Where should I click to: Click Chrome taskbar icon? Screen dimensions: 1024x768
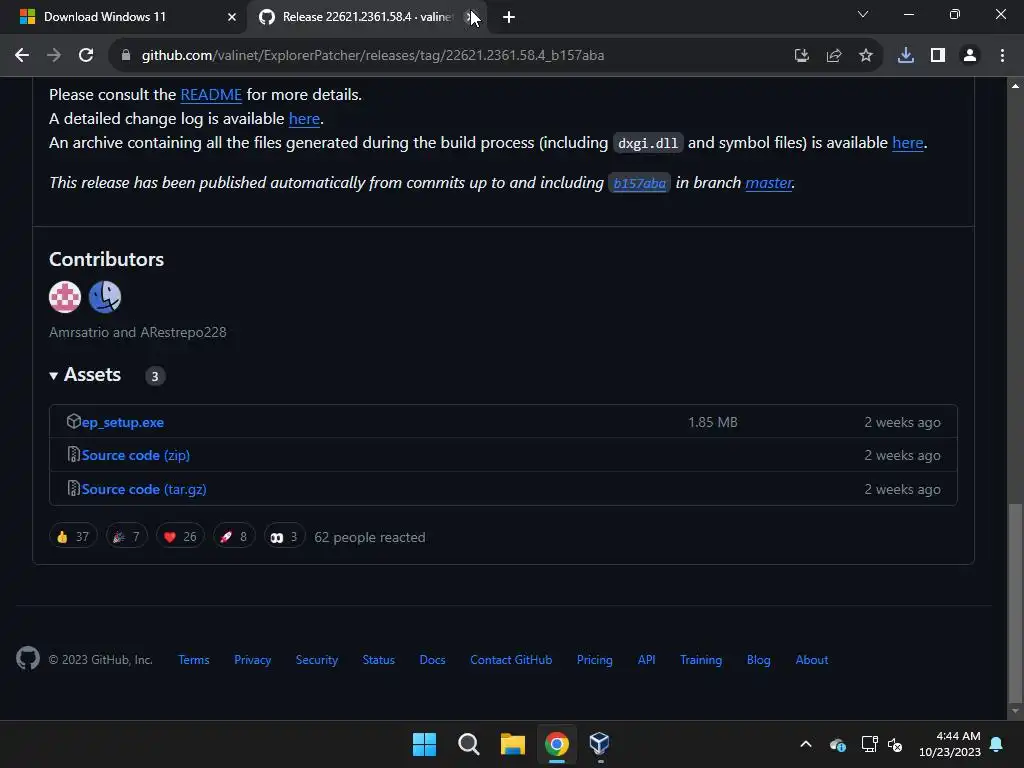(x=556, y=744)
